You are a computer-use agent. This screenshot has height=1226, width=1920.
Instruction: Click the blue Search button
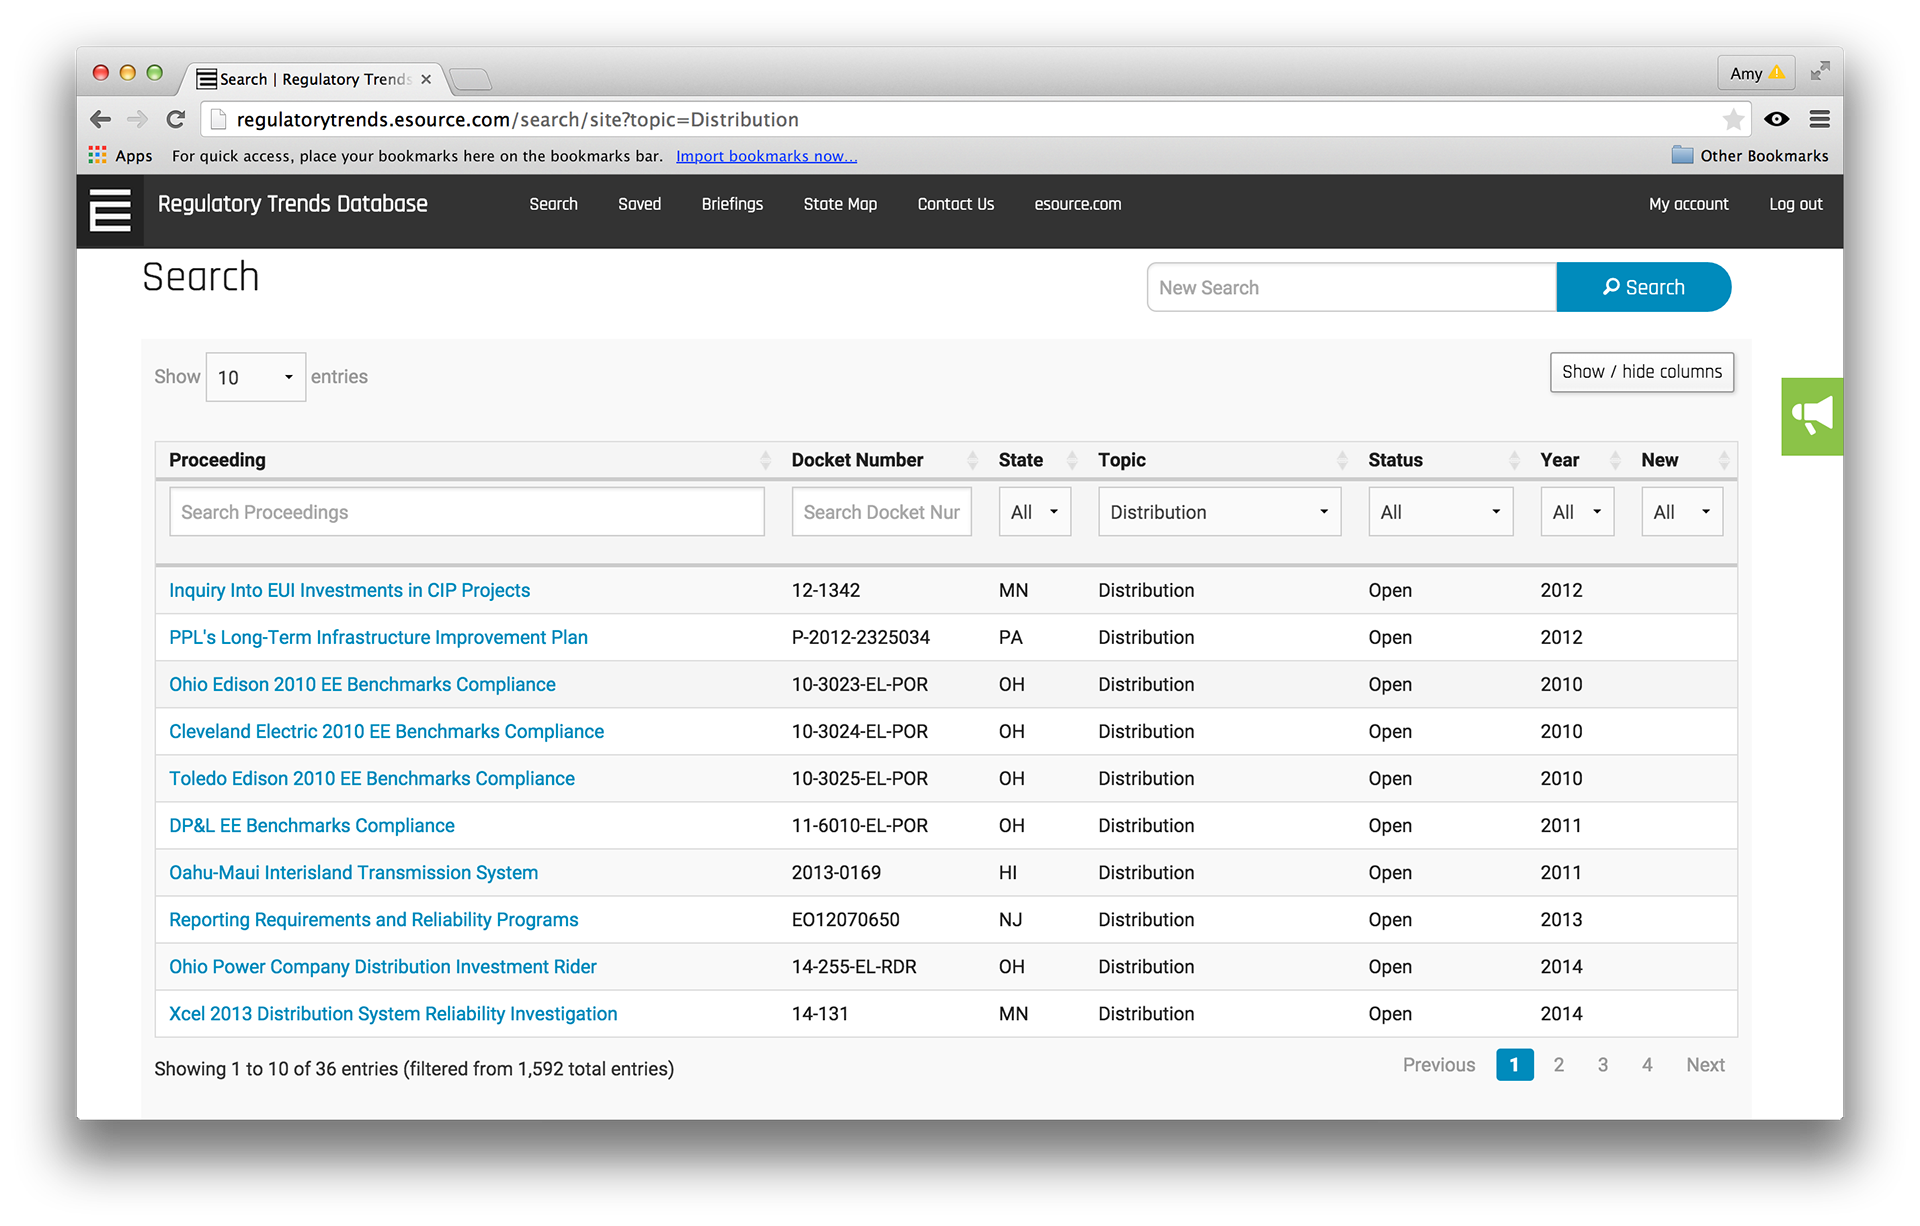[1643, 287]
